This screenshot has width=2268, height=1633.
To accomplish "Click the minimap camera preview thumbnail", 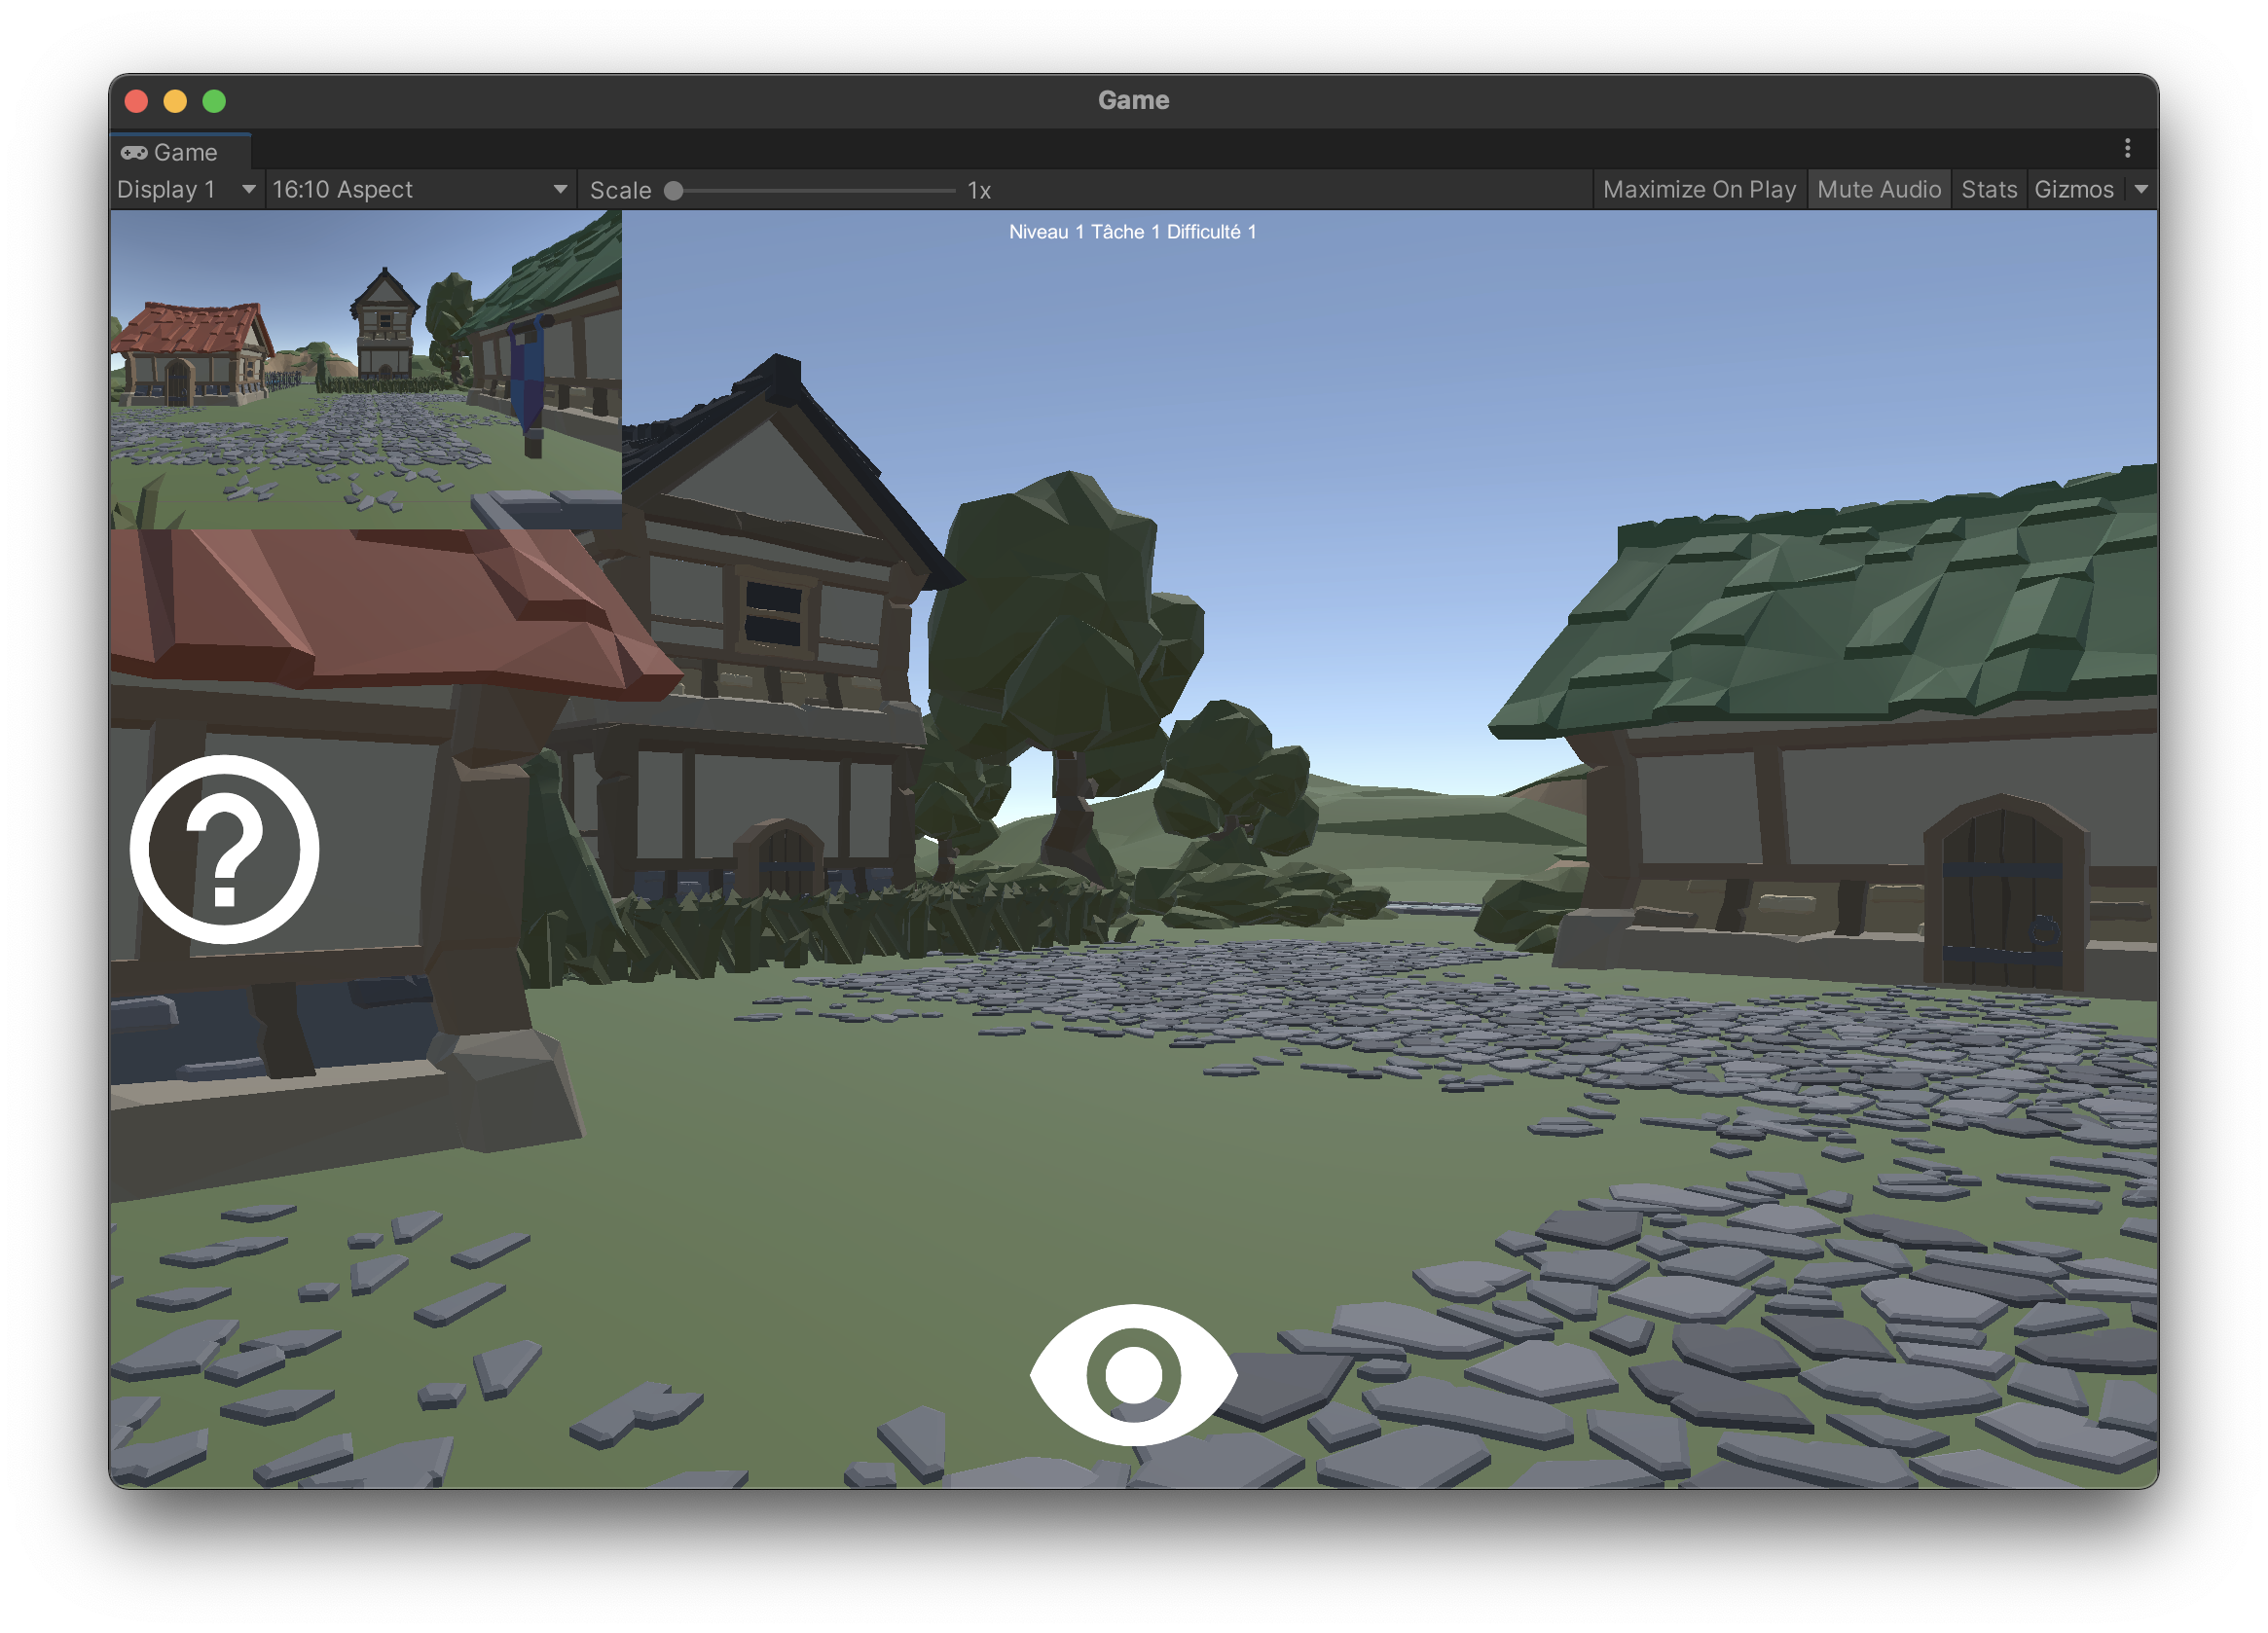I will (365, 369).
